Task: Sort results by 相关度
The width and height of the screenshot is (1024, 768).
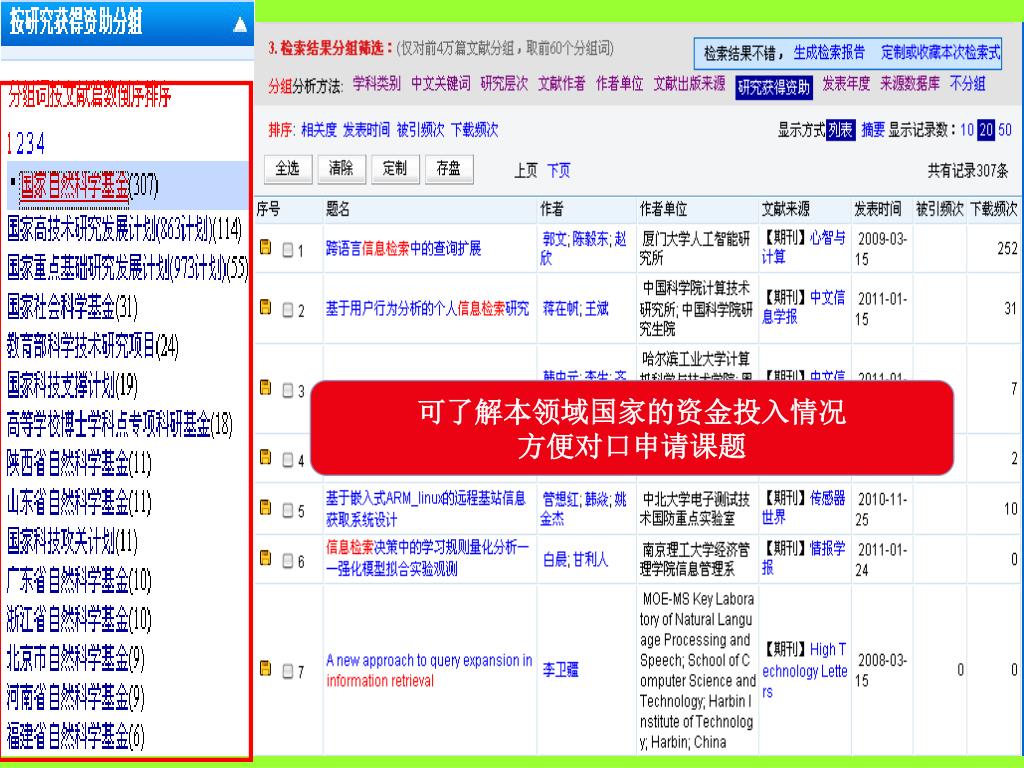Action: point(319,130)
